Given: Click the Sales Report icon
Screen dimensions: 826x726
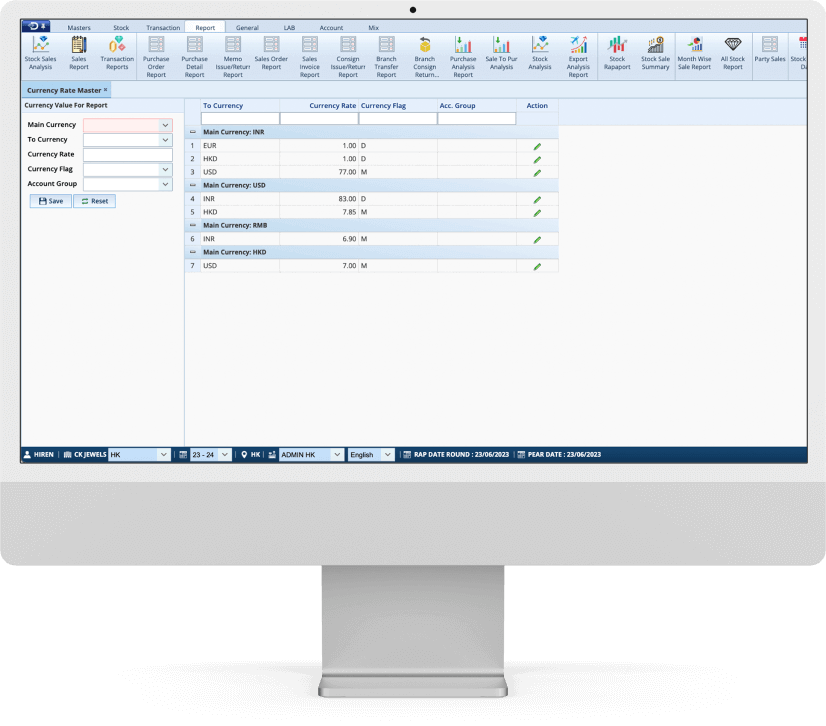Looking at the screenshot, I should tap(79, 53).
